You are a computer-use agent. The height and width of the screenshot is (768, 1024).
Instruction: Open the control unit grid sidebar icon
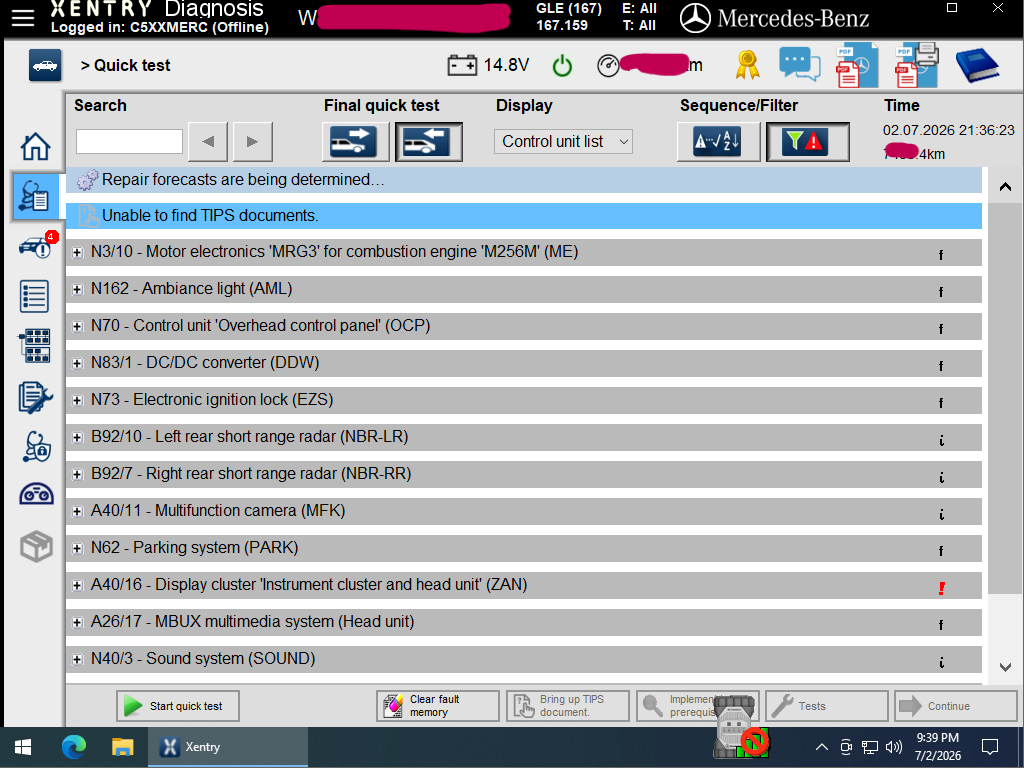[x=35, y=345]
